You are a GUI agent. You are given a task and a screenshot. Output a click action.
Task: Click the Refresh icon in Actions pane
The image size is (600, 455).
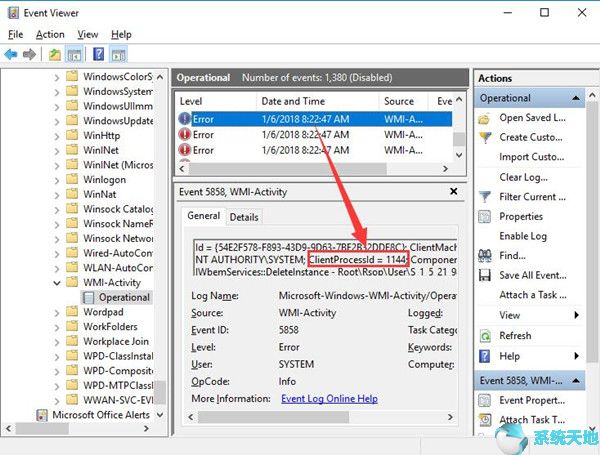point(485,336)
